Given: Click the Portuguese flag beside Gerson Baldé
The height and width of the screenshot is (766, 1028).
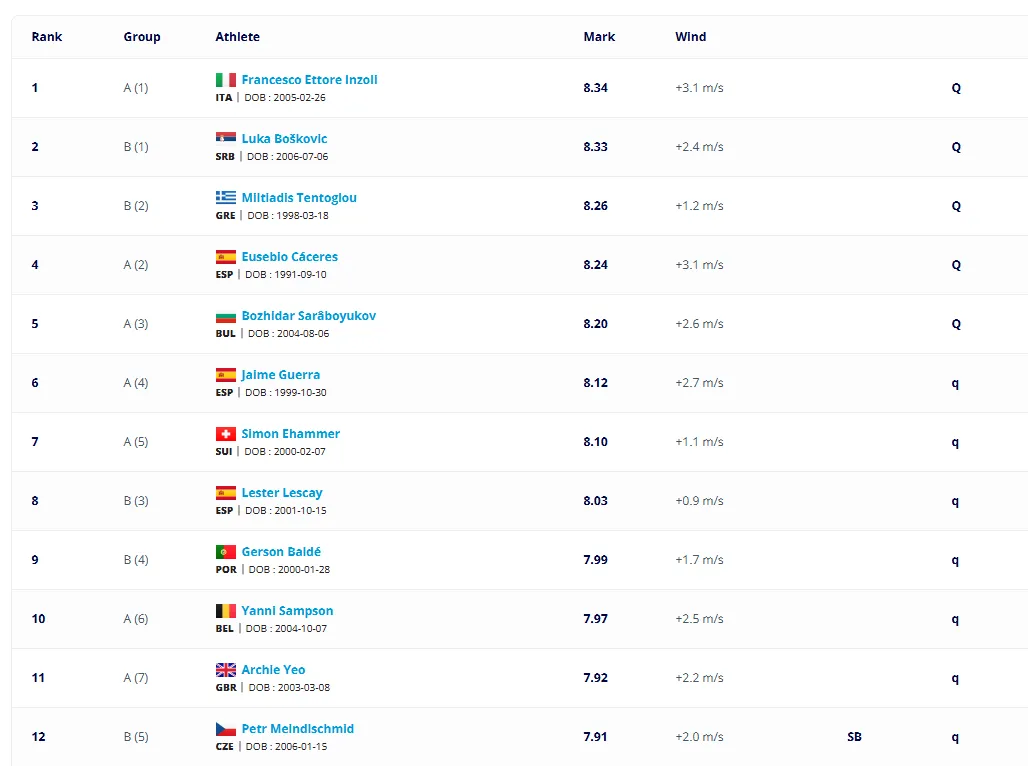Looking at the screenshot, I should point(226,552).
